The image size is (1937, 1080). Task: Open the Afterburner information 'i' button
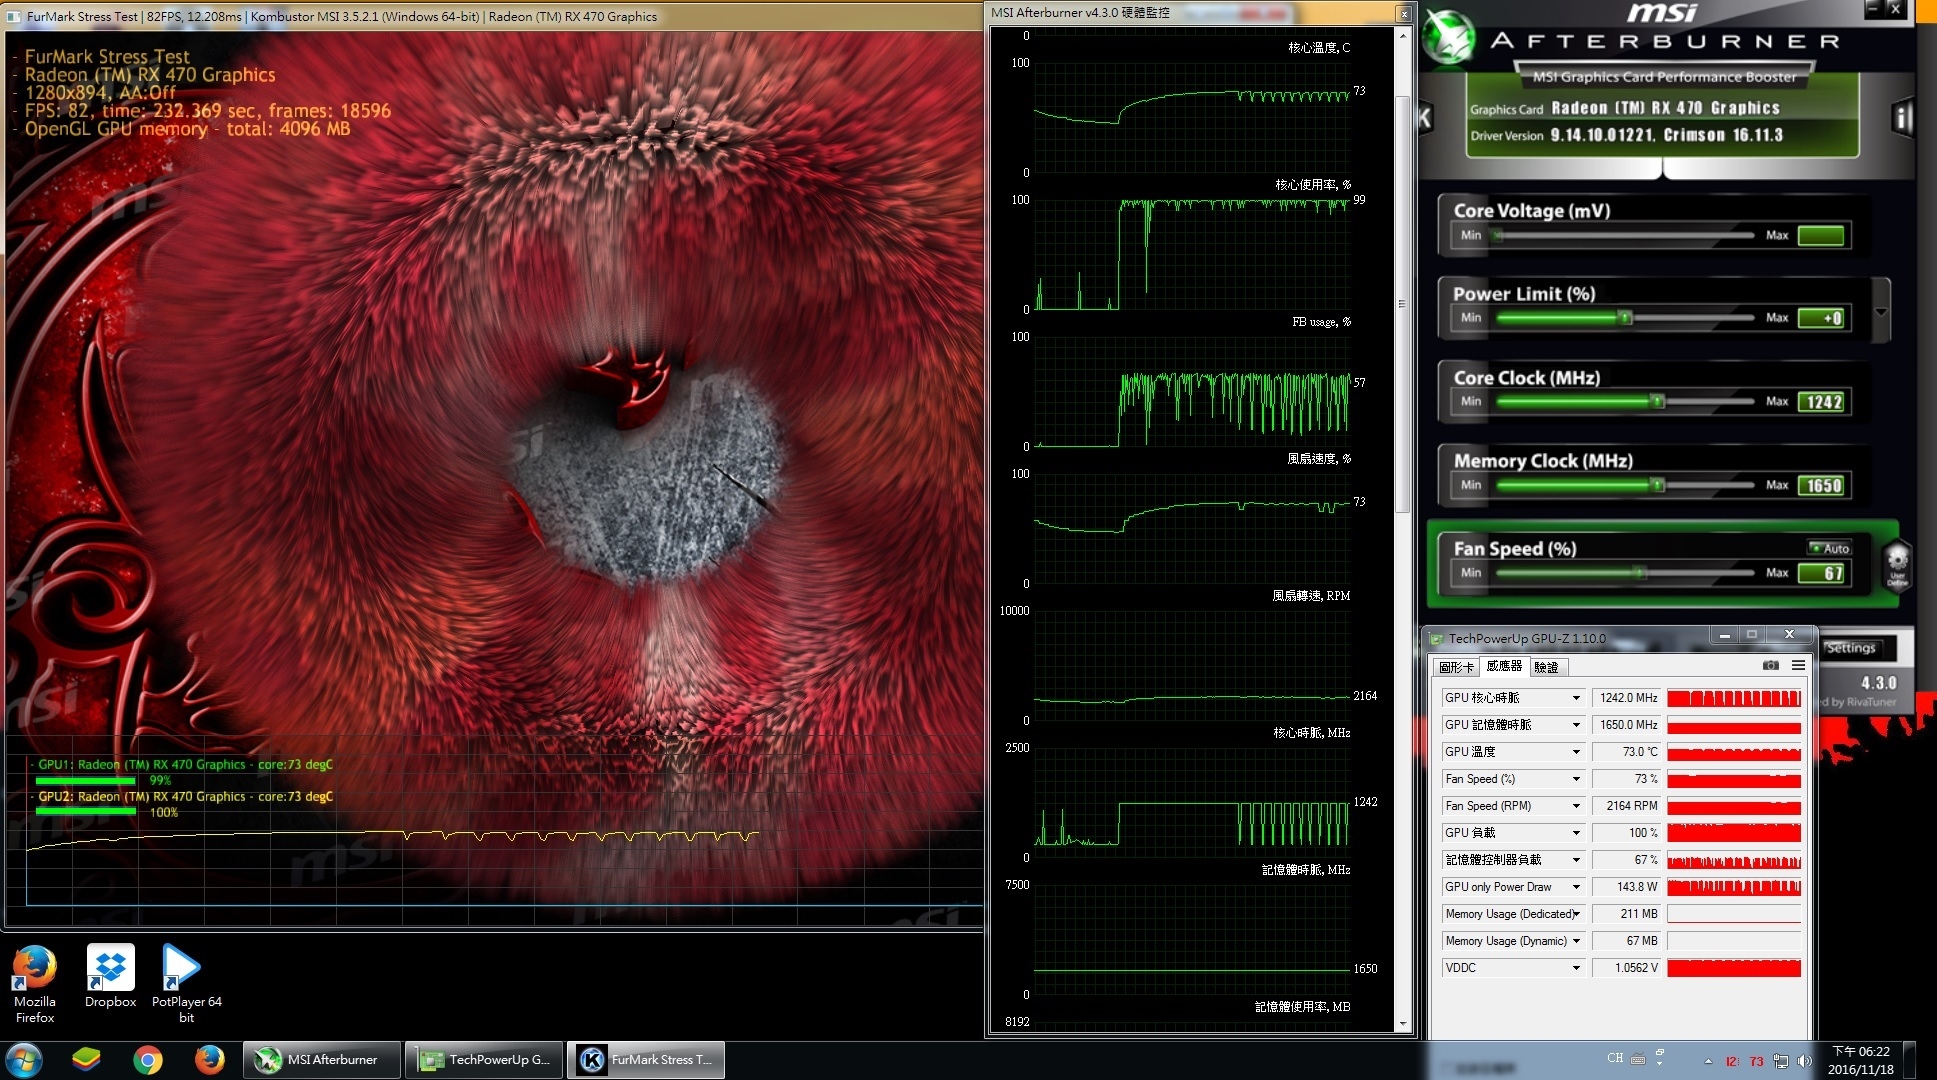click(1902, 118)
